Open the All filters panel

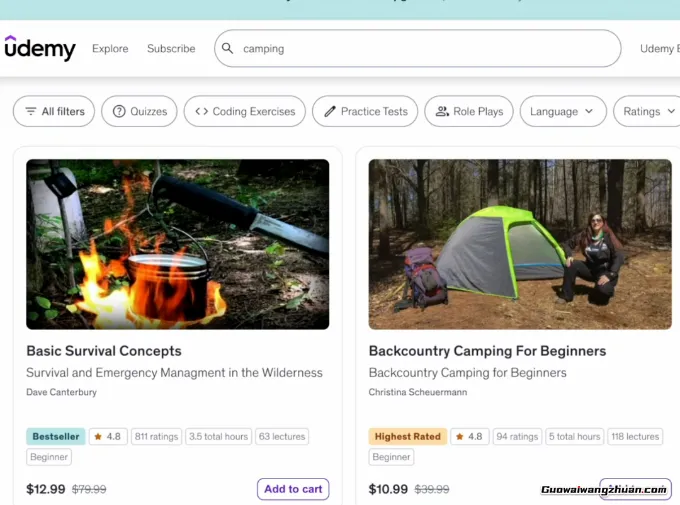(55, 112)
